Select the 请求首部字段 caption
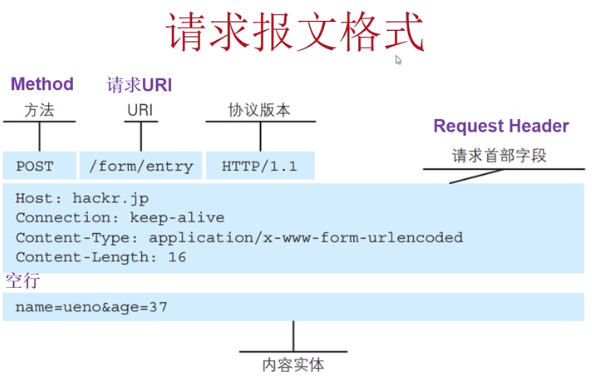Image resolution: width=592 pixels, height=379 pixels. 499,155
